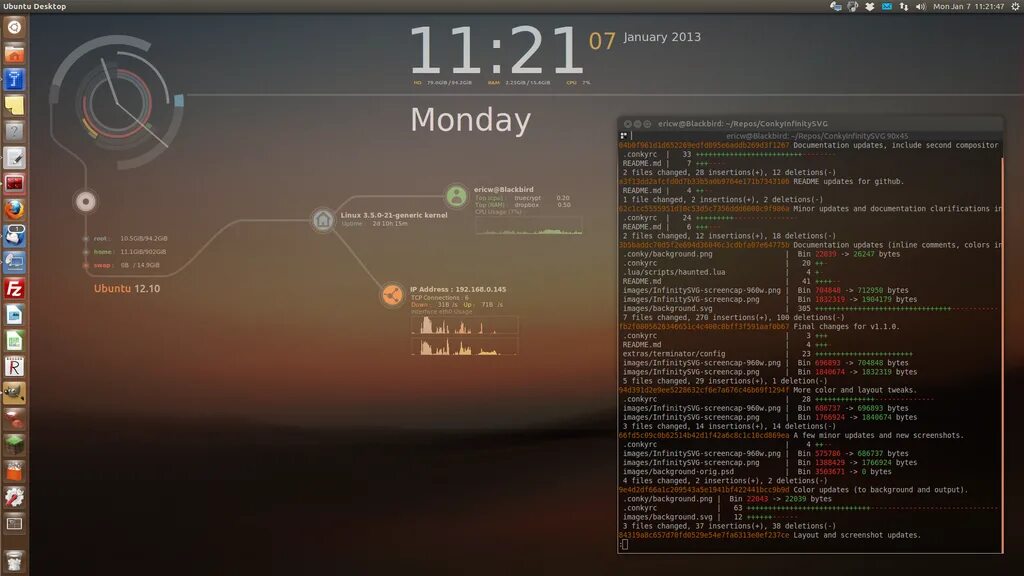The height and width of the screenshot is (576, 1024).
Task: Click the "January 2013" date text
Action: click(x=662, y=37)
